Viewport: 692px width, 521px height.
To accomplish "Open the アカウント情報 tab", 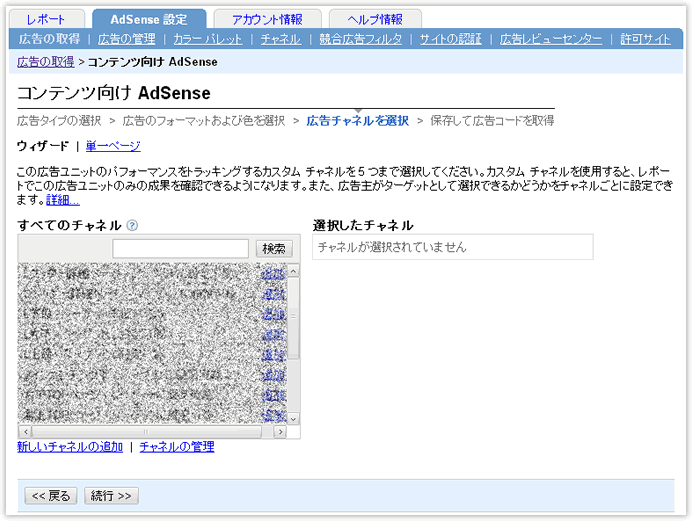I will [267, 19].
